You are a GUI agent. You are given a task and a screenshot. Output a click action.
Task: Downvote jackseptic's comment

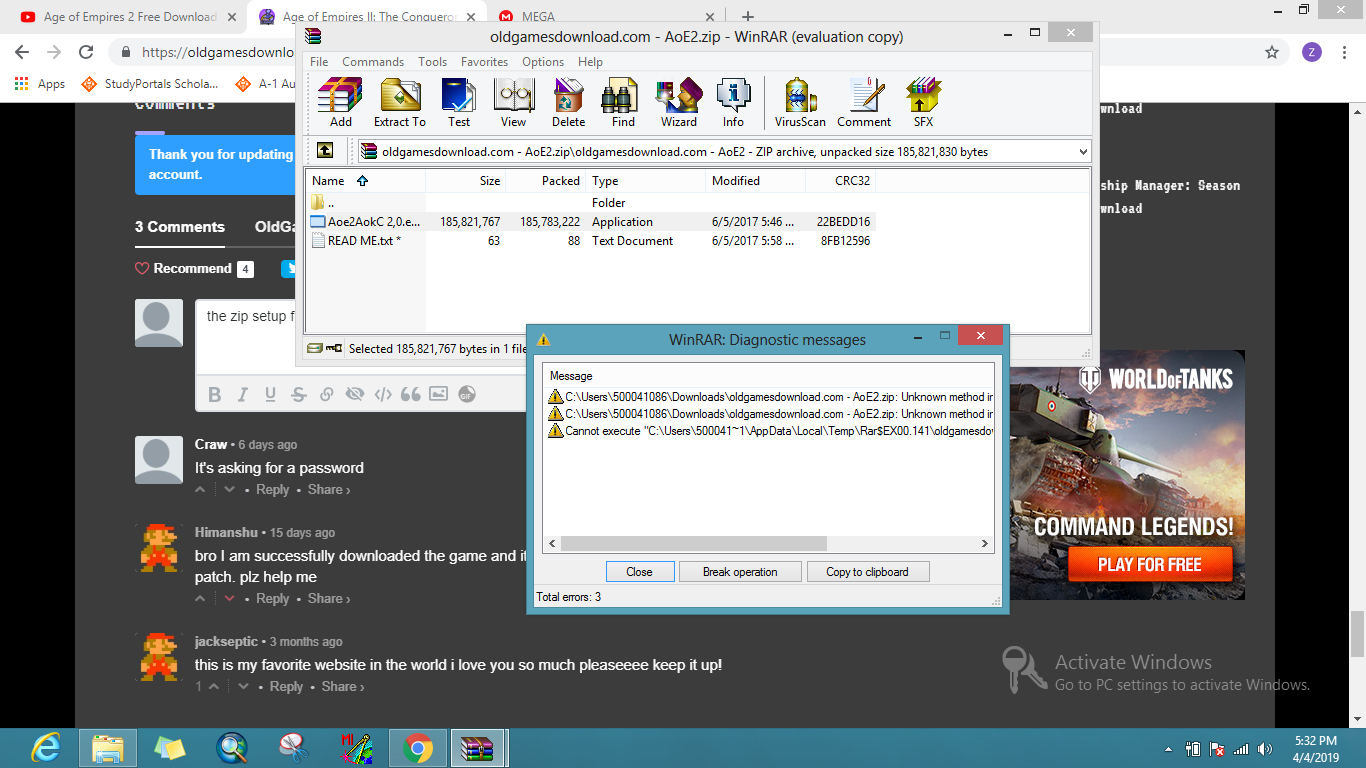click(243, 687)
